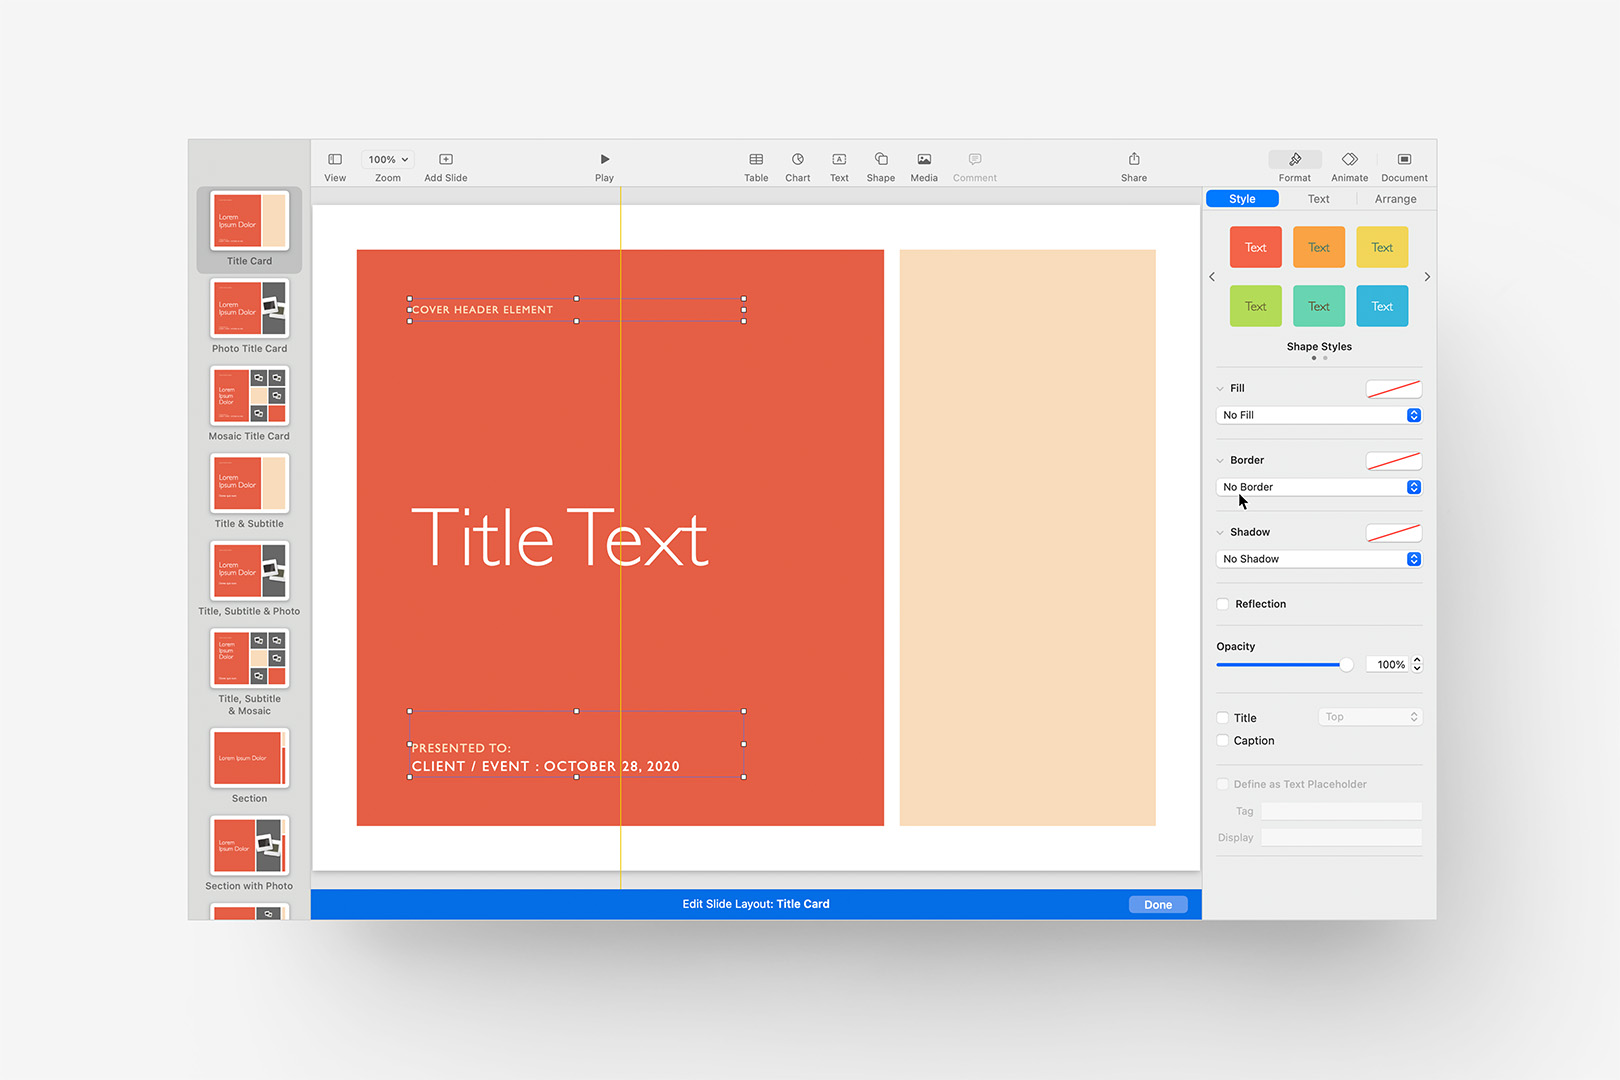1620x1080 pixels.
Task: Switch to the Arrange tab
Action: click(1395, 199)
